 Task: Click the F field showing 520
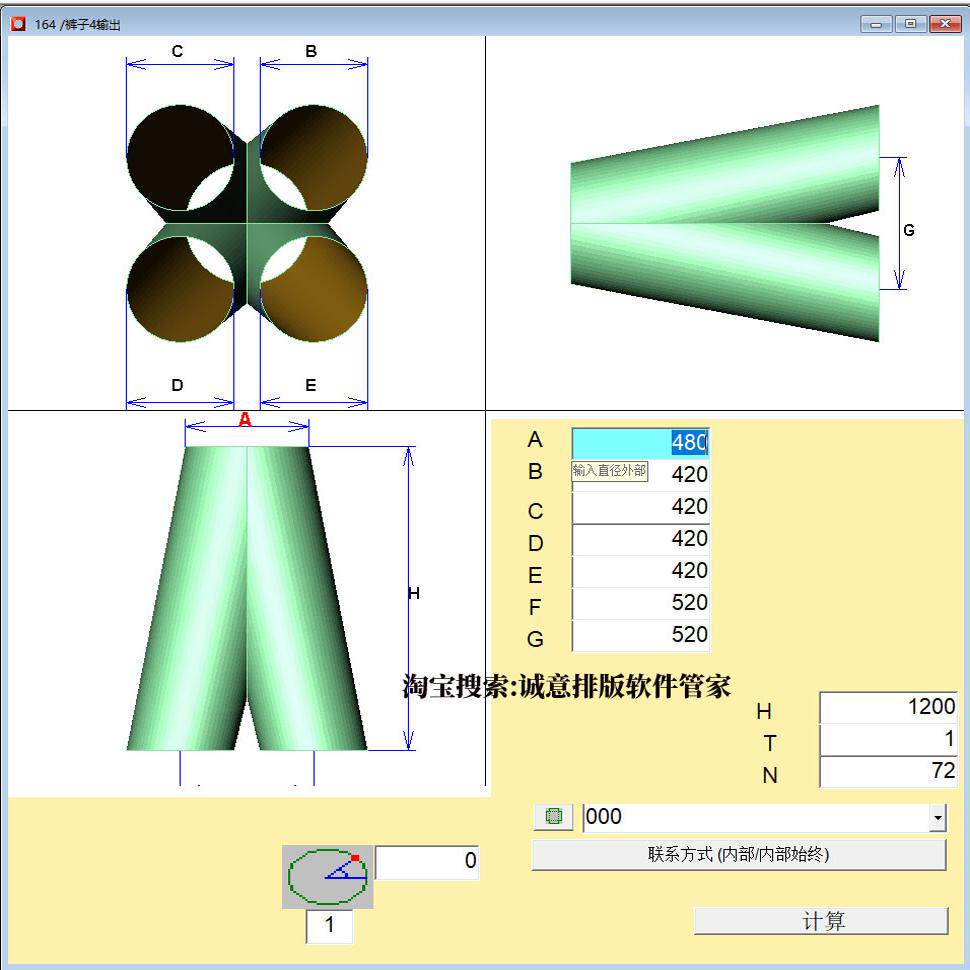pos(640,603)
